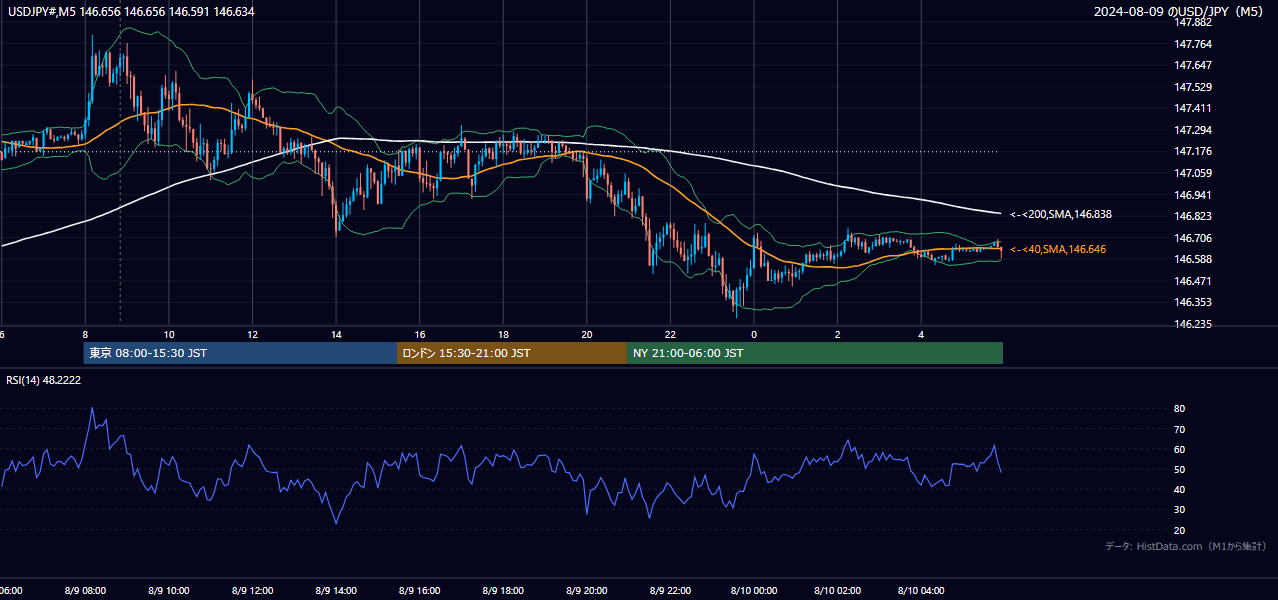The width and height of the screenshot is (1278, 600).
Task: Click price axis label 147.294
Action: click(x=1194, y=130)
